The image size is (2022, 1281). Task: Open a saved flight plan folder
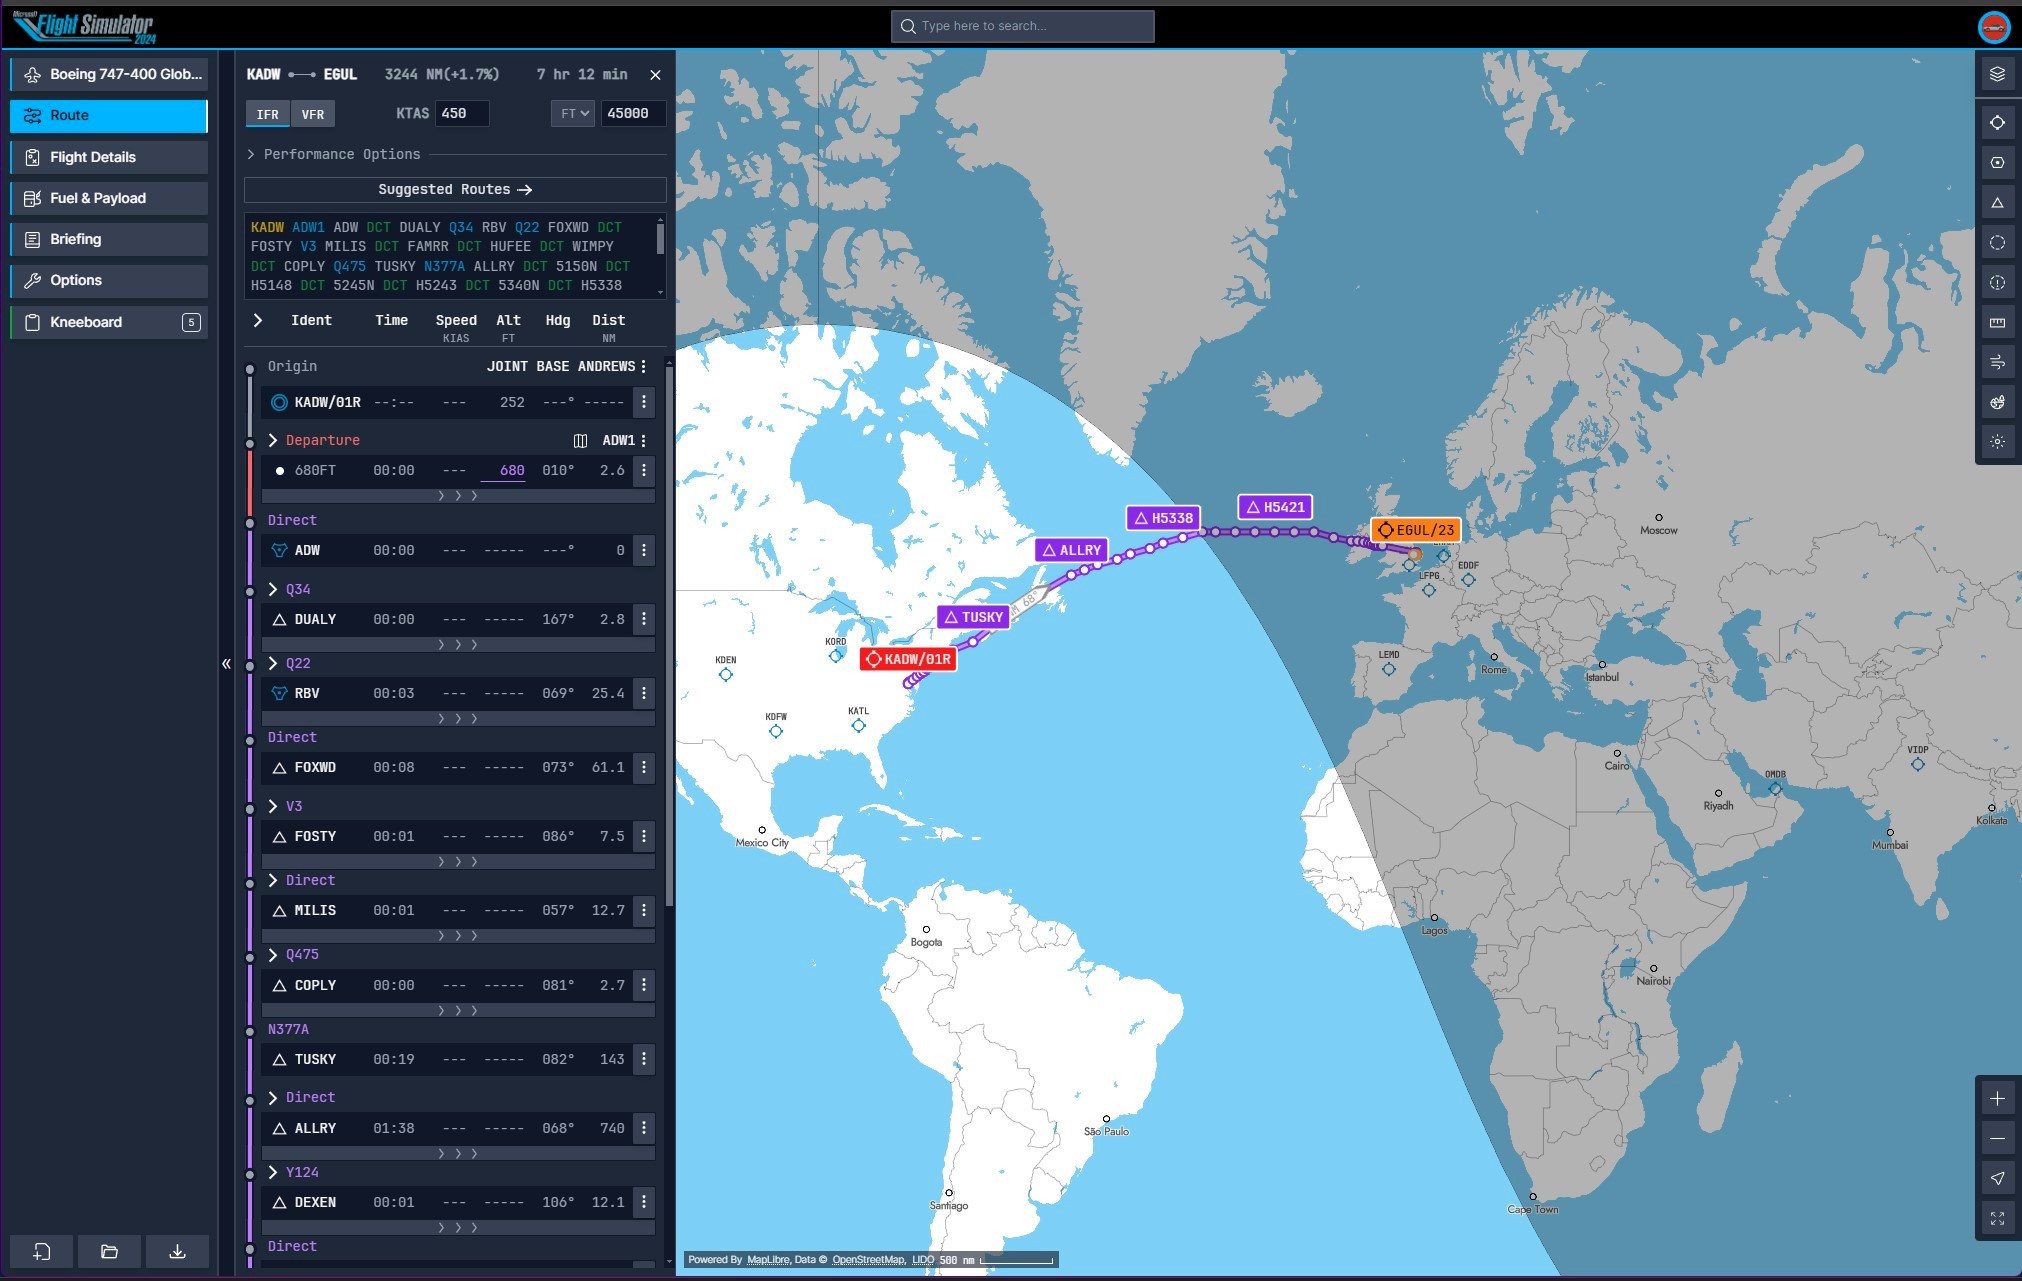(x=109, y=1252)
